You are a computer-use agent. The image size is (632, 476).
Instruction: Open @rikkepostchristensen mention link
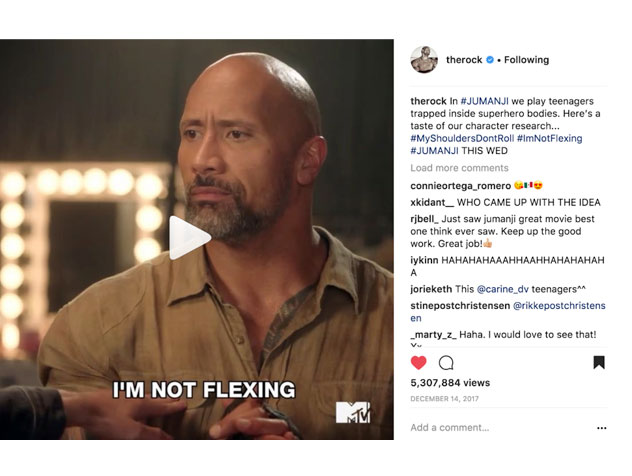point(559,305)
